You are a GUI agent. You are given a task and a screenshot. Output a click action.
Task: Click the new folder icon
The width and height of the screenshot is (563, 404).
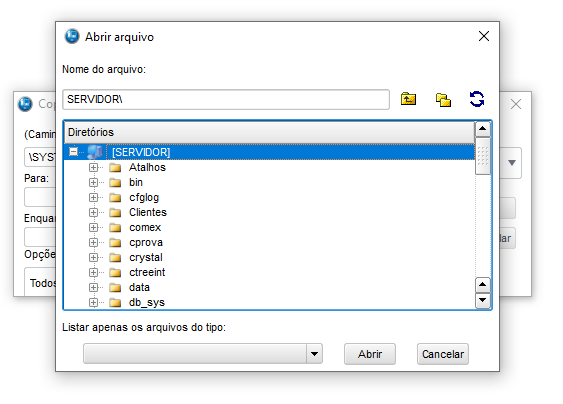pos(443,99)
